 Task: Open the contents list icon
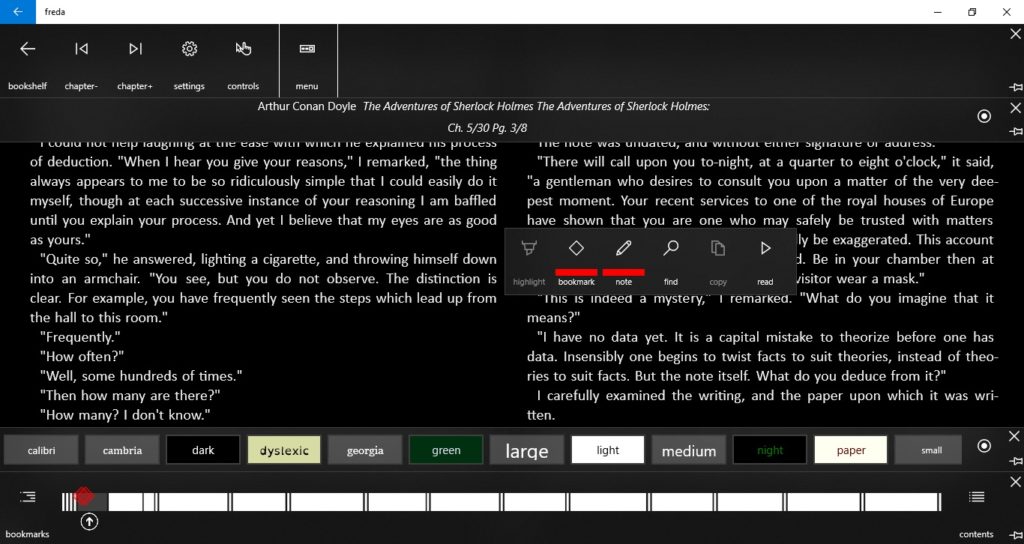tap(976, 498)
